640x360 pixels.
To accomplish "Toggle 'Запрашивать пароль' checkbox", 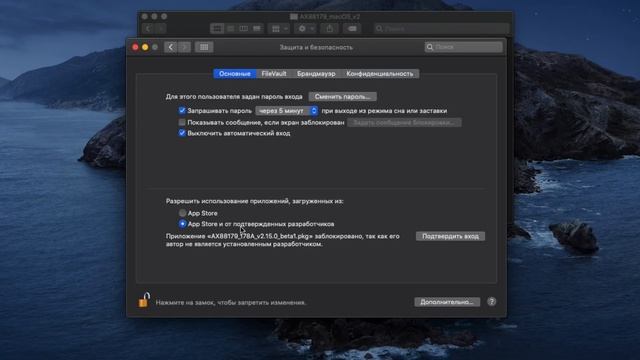I will coord(182,110).
